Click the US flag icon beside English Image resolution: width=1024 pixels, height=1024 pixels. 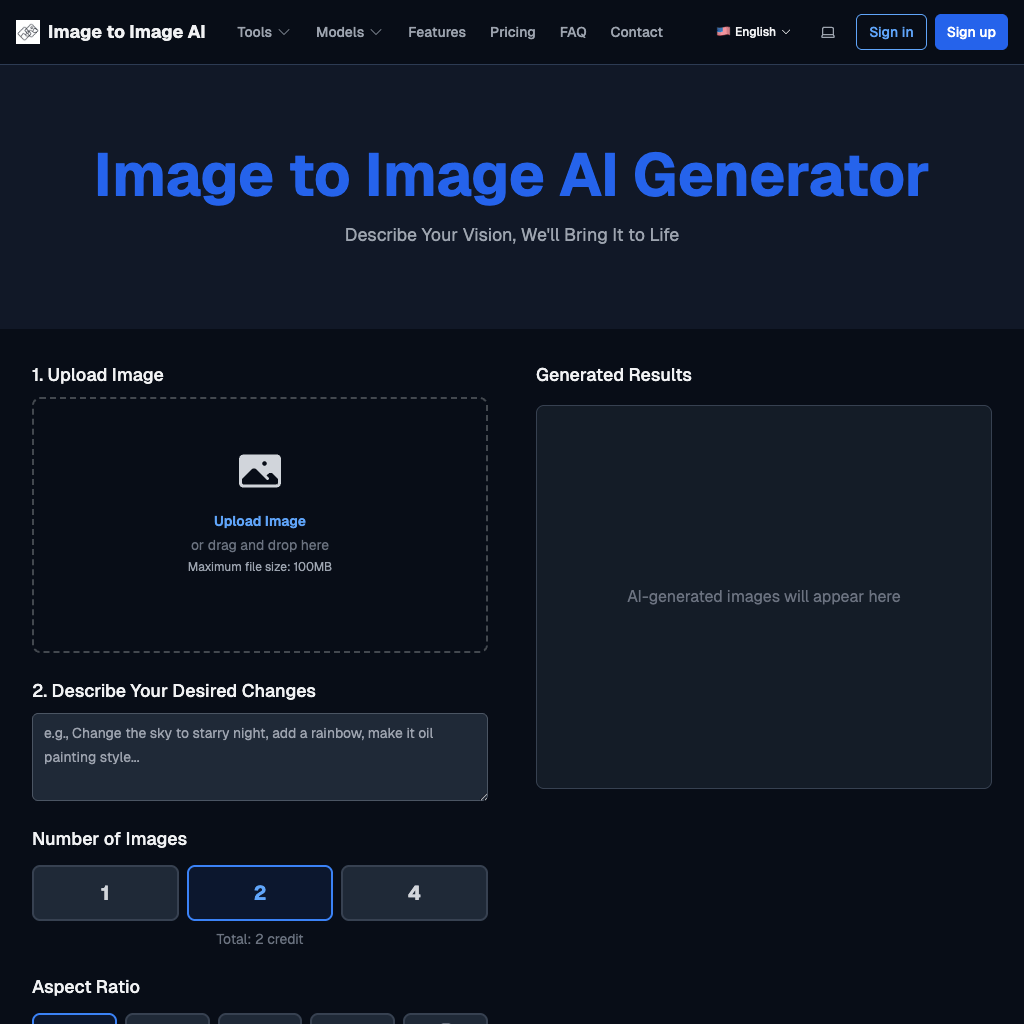[x=723, y=31]
